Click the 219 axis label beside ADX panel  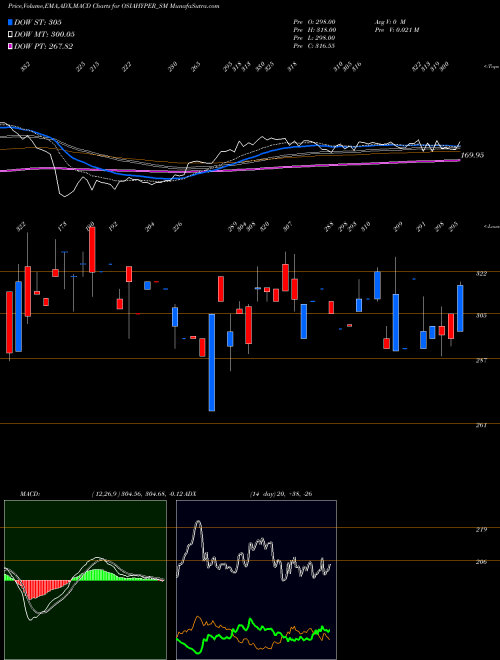click(481, 530)
